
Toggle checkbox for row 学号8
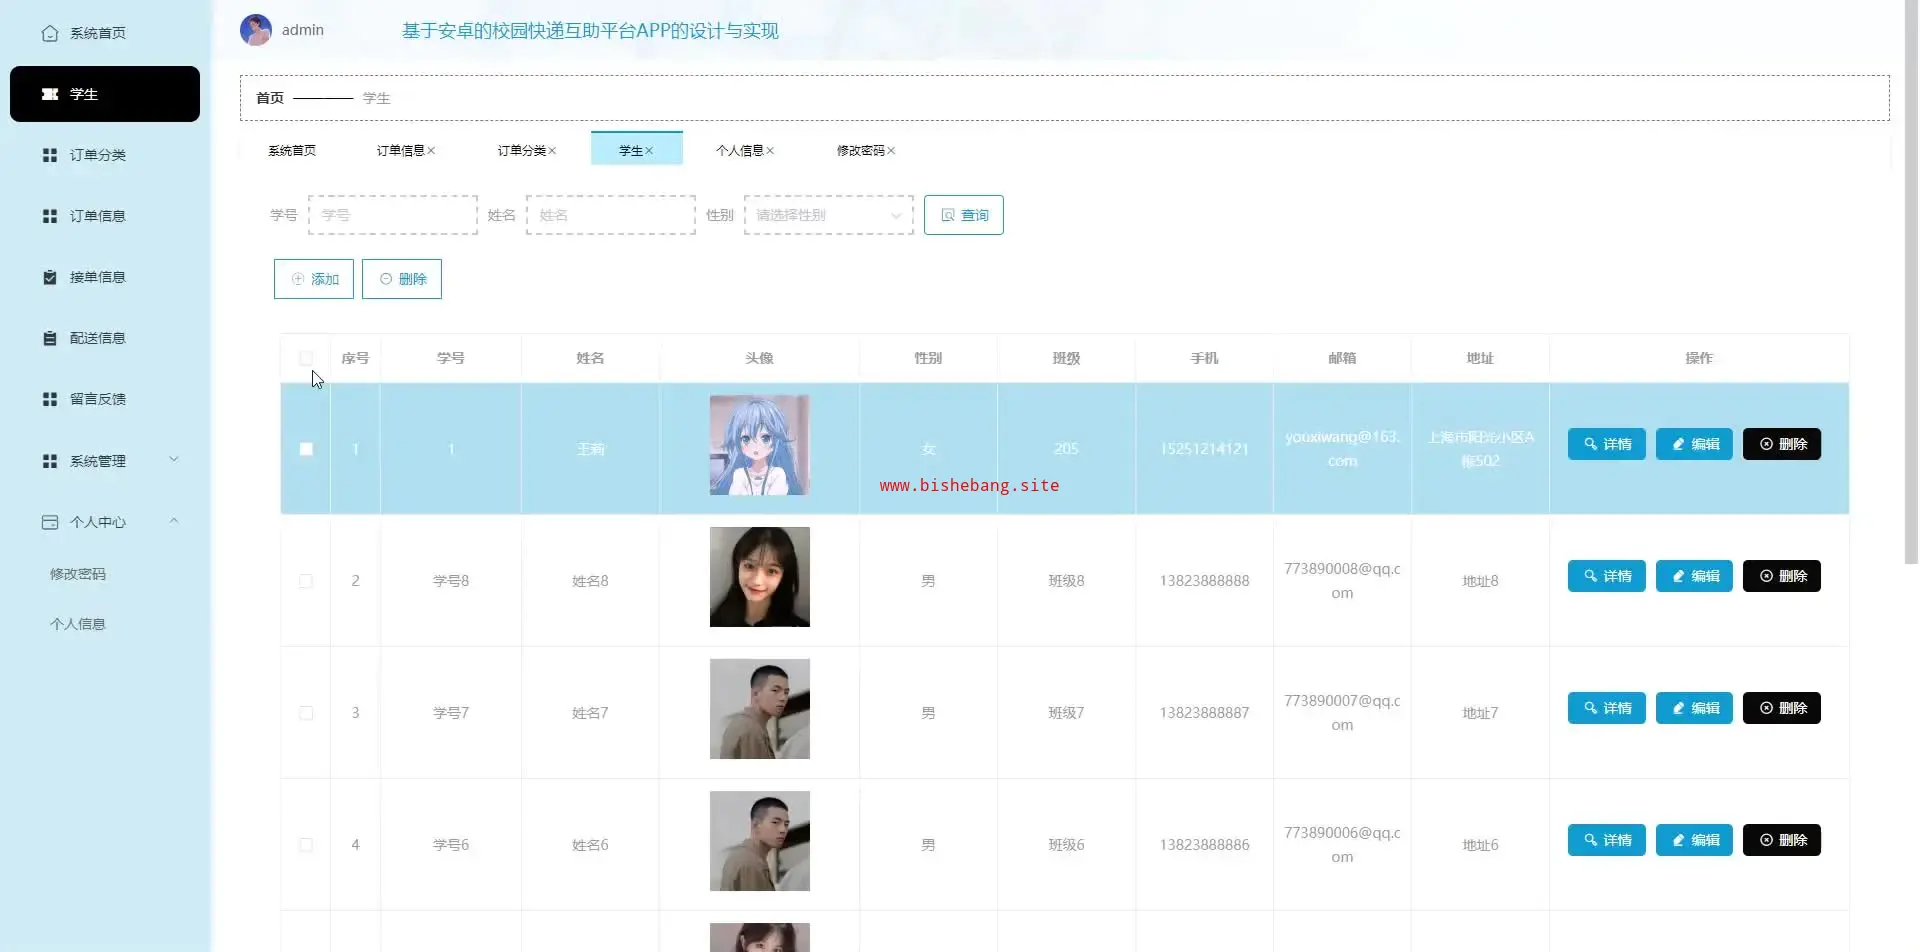pyautogui.click(x=306, y=581)
